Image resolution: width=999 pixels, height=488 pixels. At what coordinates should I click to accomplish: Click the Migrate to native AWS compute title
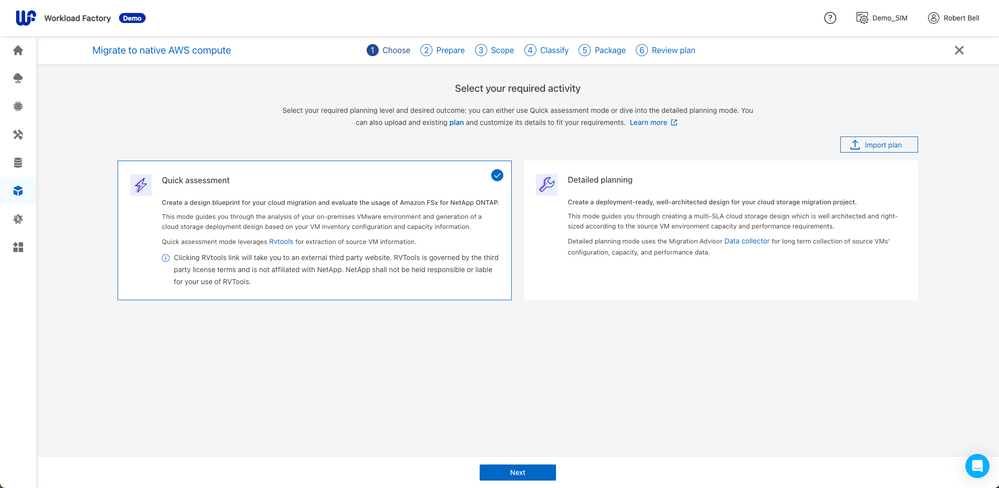tap(162, 50)
